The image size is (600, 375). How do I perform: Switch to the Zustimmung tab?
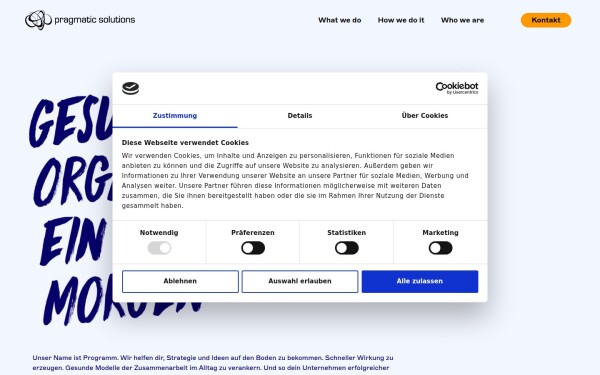point(175,116)
